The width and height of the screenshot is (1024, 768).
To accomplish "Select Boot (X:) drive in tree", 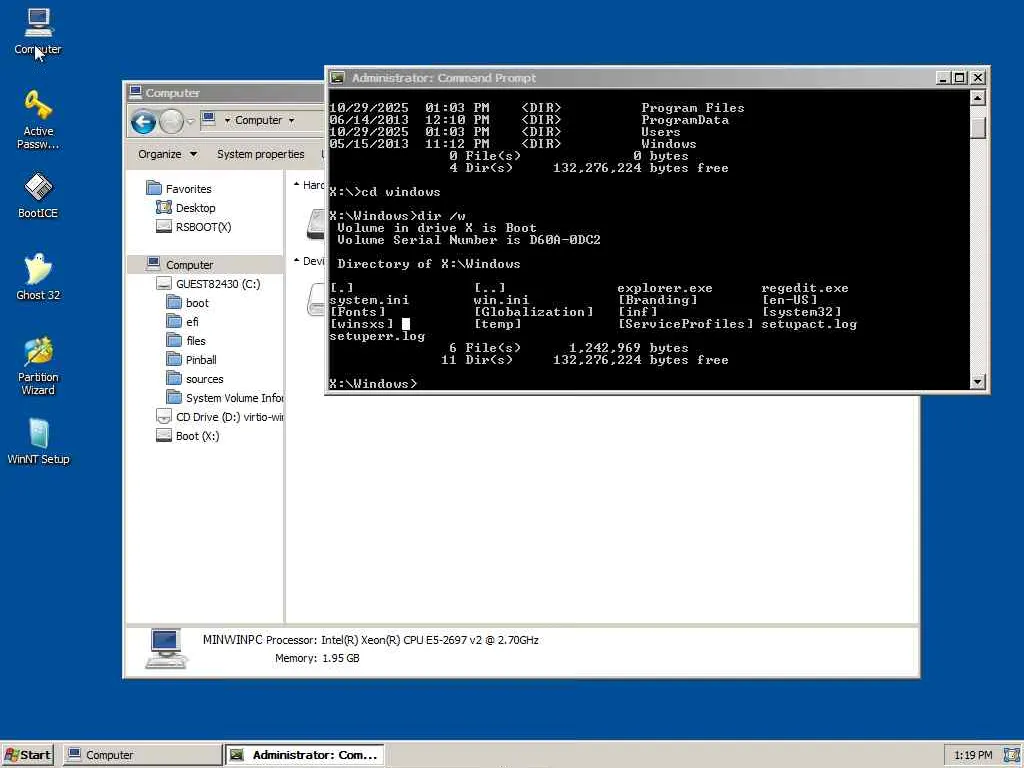I will coord(187,436).
